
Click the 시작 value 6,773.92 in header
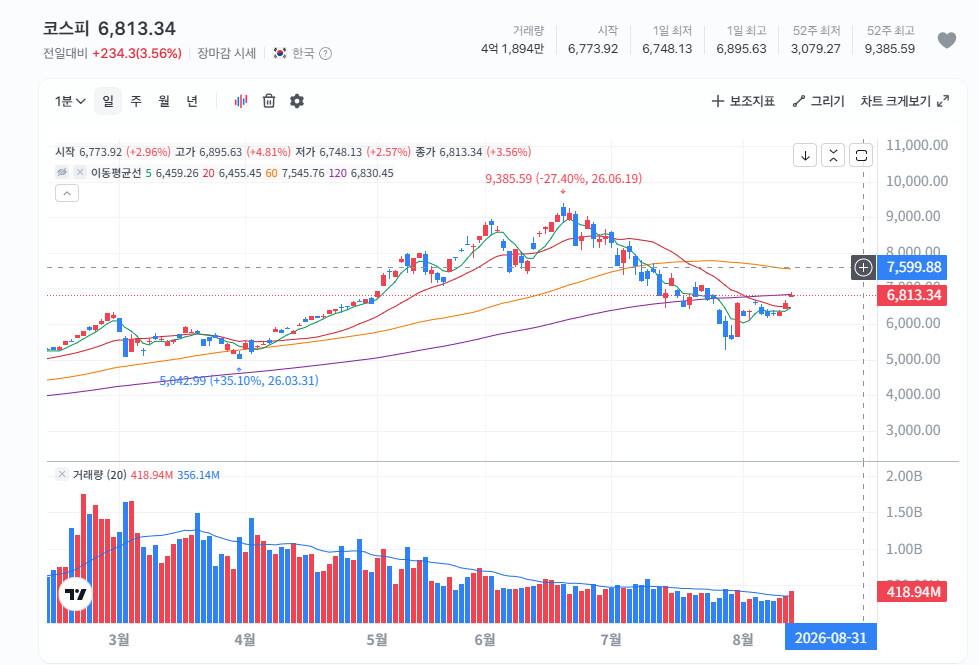pos(593,49)
